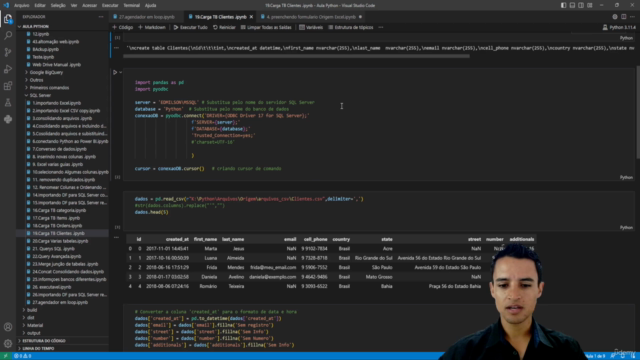Open the Terminal menu
This screenshot has height=360, width=640.
coord(131,5)
